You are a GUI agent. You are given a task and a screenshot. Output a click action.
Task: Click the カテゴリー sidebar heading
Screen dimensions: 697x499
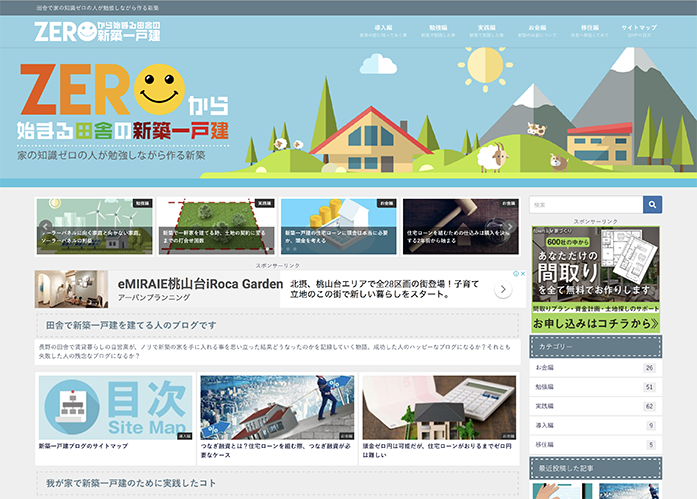tap(596, 347)
